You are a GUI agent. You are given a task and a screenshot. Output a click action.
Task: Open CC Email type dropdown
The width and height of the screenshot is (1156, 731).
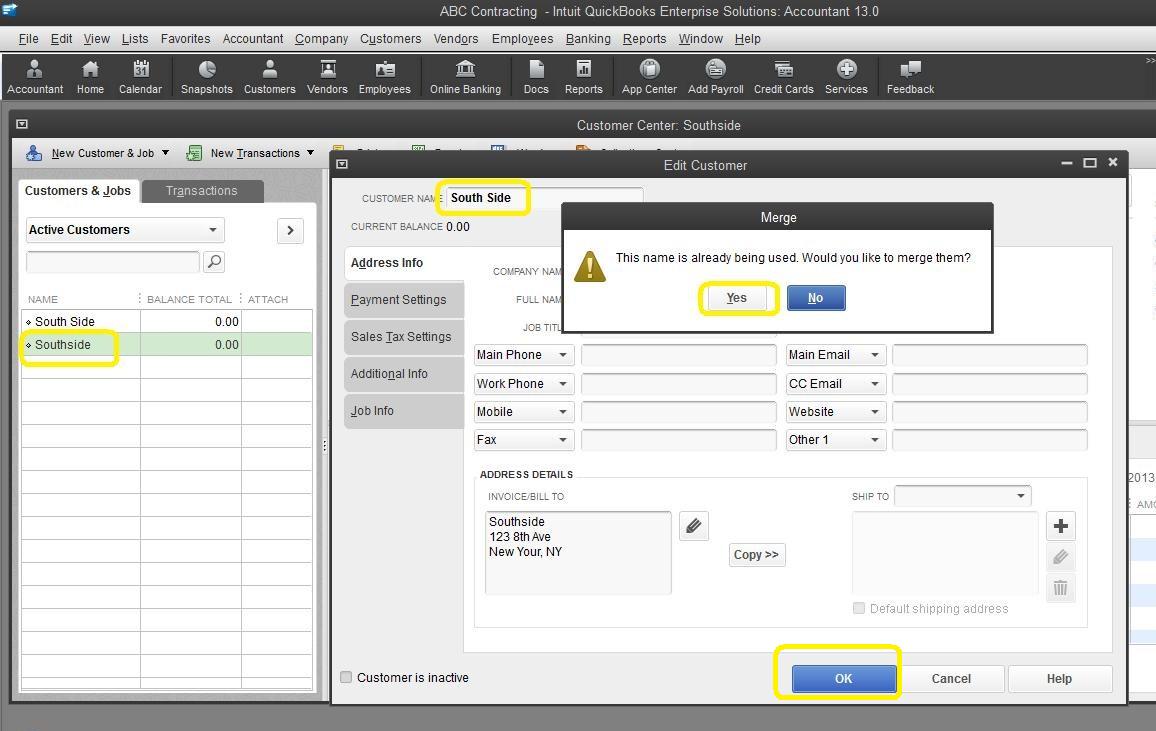[835, 384]
